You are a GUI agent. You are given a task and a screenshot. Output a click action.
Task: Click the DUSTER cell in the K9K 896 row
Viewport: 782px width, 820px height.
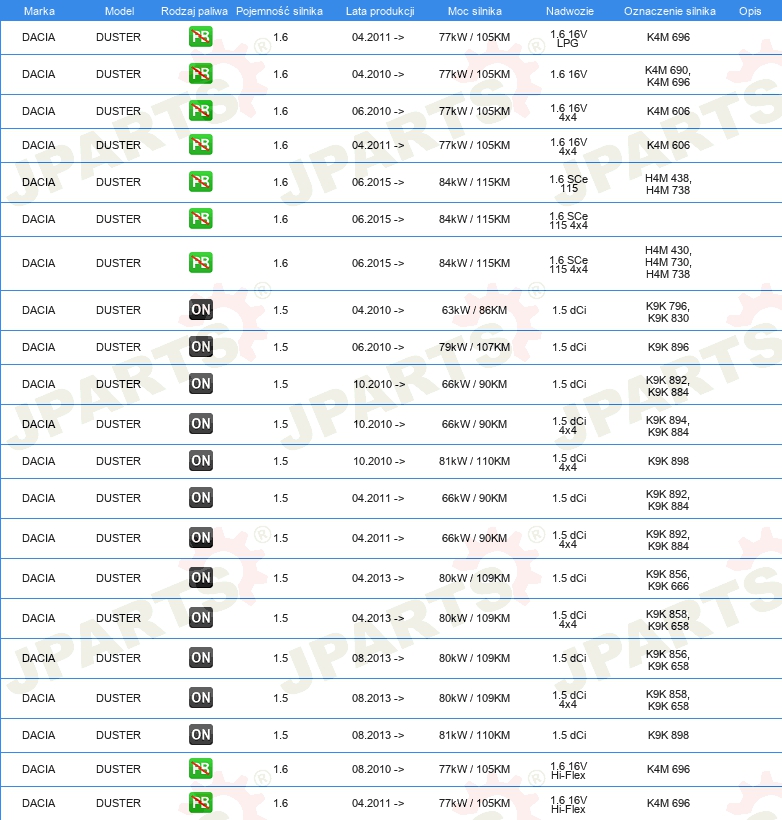click(118, 347)
